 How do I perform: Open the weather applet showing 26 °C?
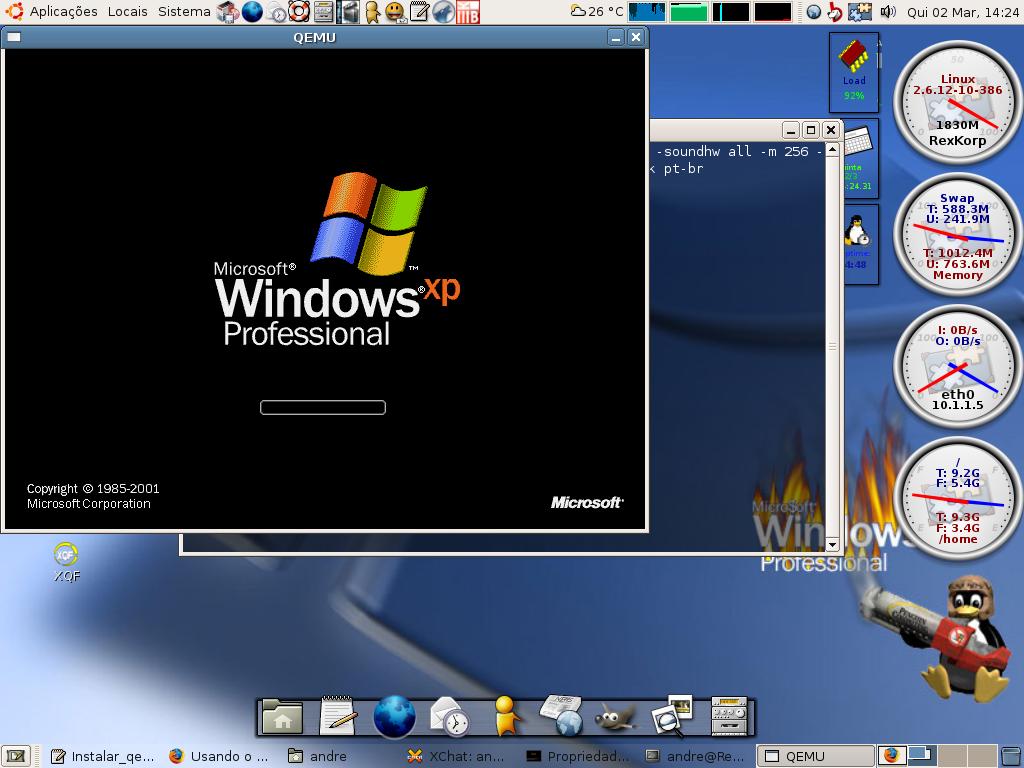(x=596, y=11)
